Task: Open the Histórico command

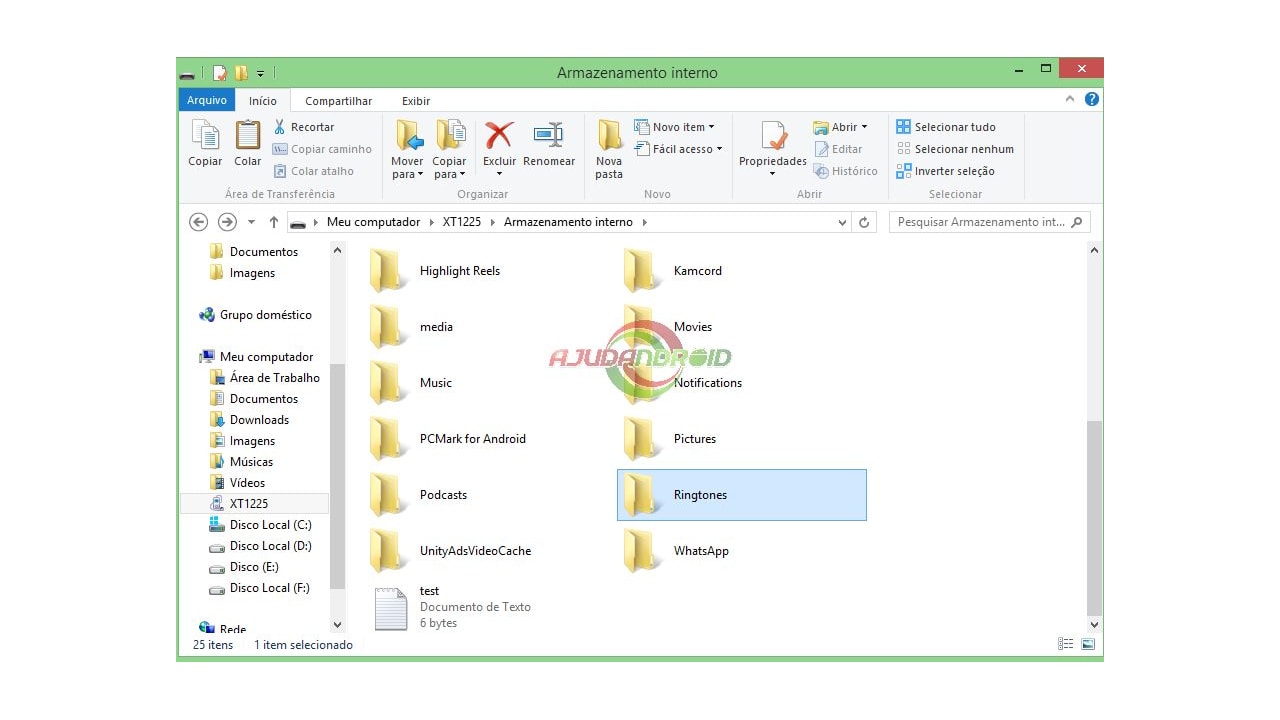Action: pyautogui.click(x=846, y=171)
